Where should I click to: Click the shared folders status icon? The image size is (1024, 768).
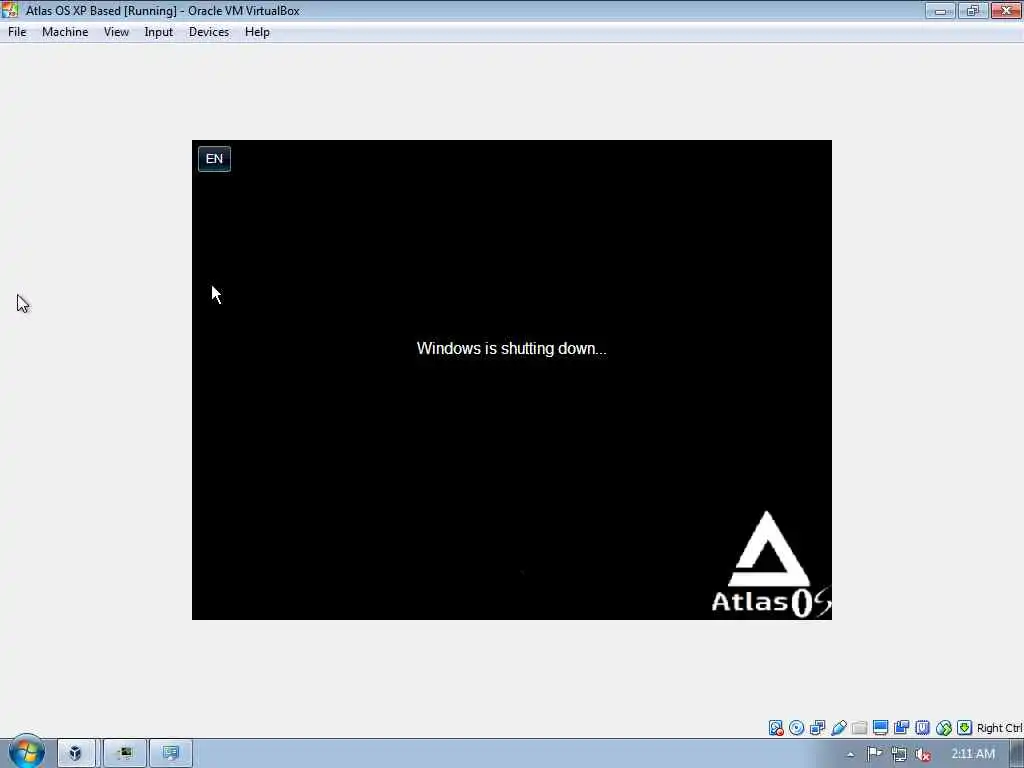tap(859, 728)
